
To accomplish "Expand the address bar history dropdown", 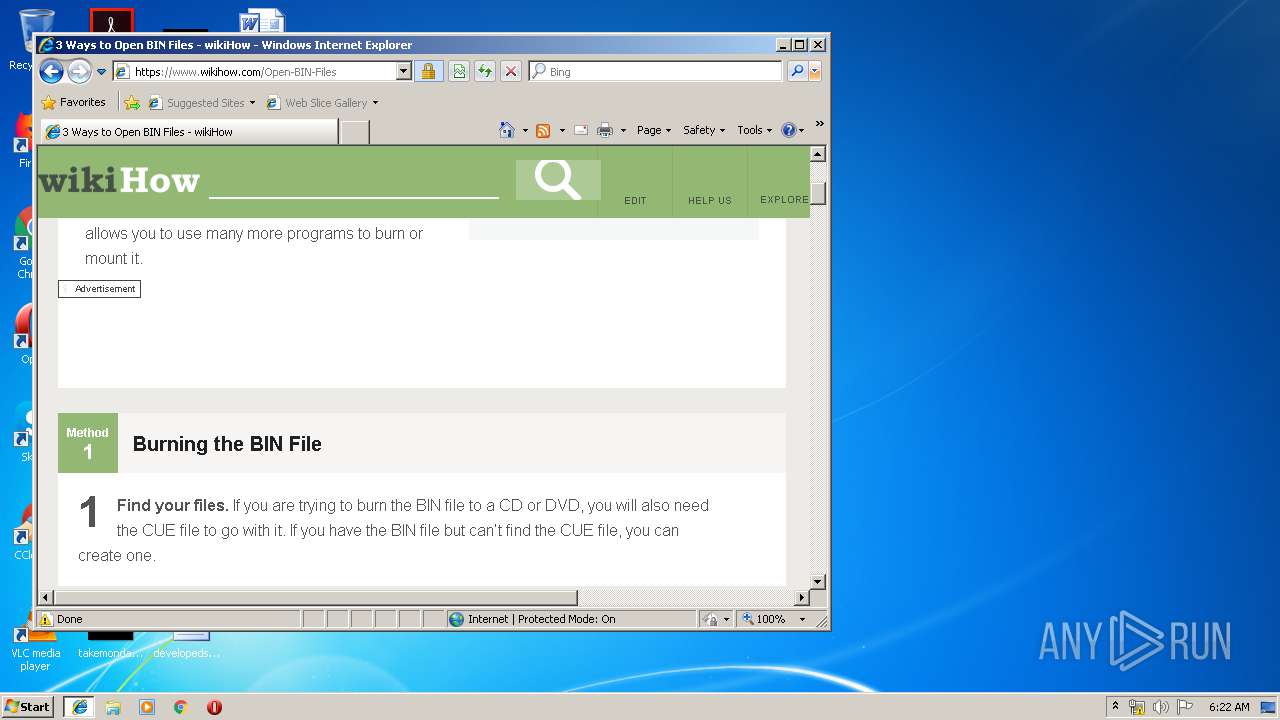I will click(x=404, y=72).
